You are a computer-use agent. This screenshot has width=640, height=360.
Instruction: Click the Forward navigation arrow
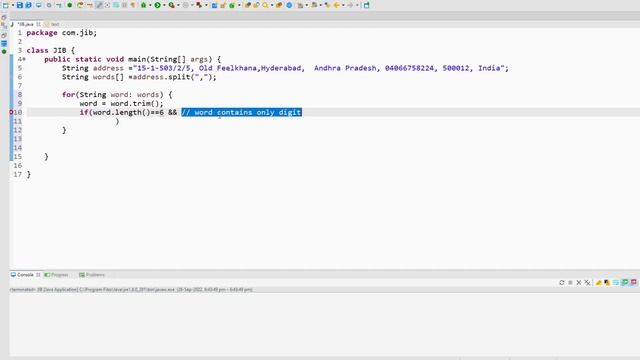pos(350,5)
